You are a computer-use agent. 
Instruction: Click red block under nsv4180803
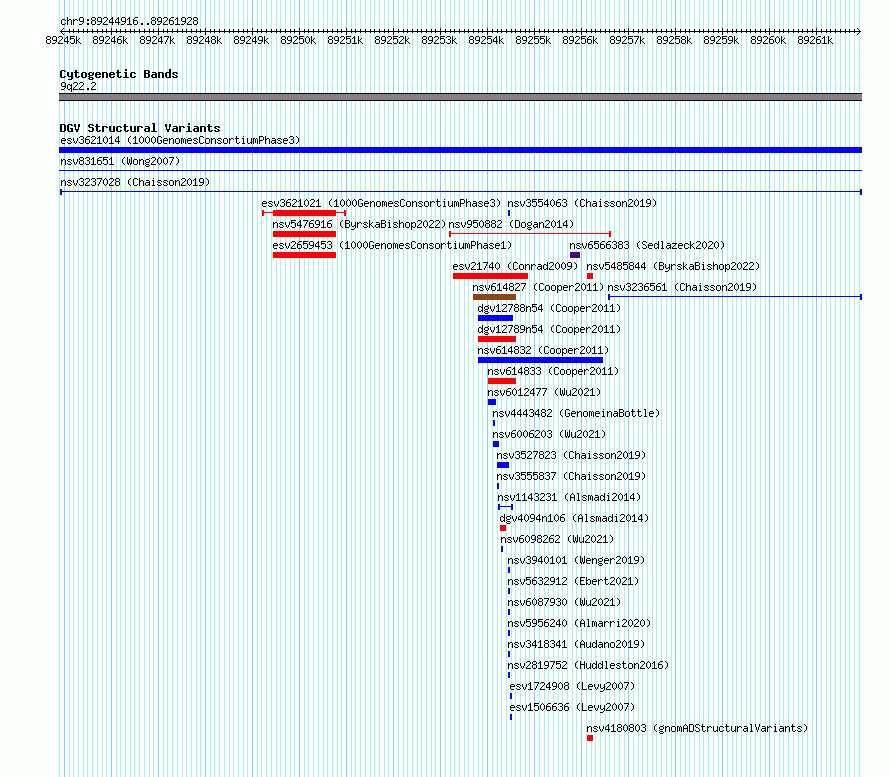coord(590,738)
